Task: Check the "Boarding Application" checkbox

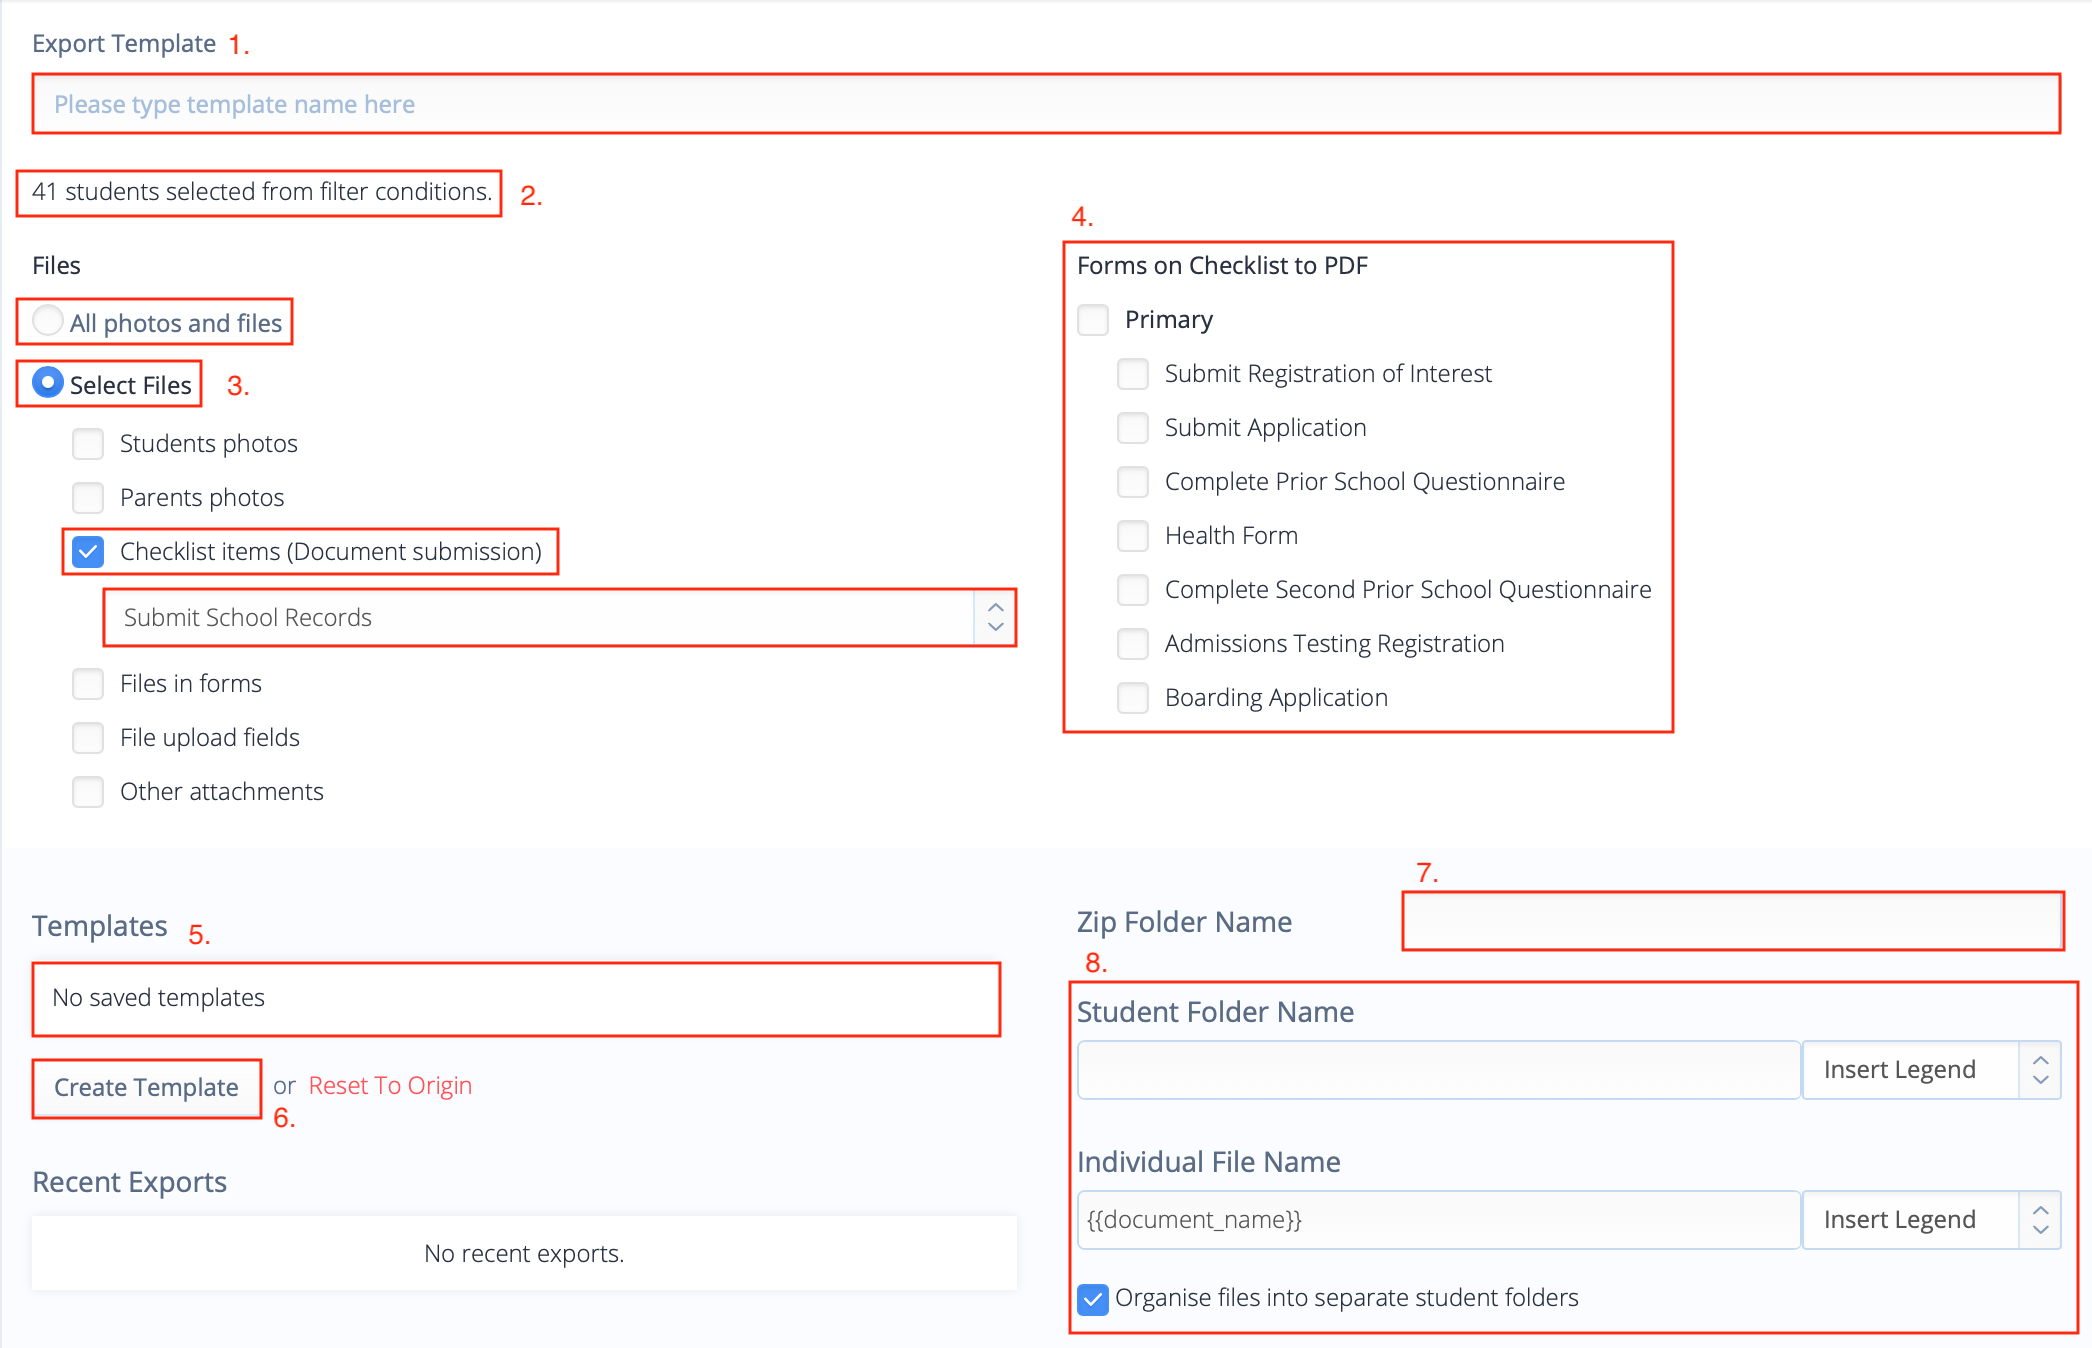Action: [x=1133, y=697]
